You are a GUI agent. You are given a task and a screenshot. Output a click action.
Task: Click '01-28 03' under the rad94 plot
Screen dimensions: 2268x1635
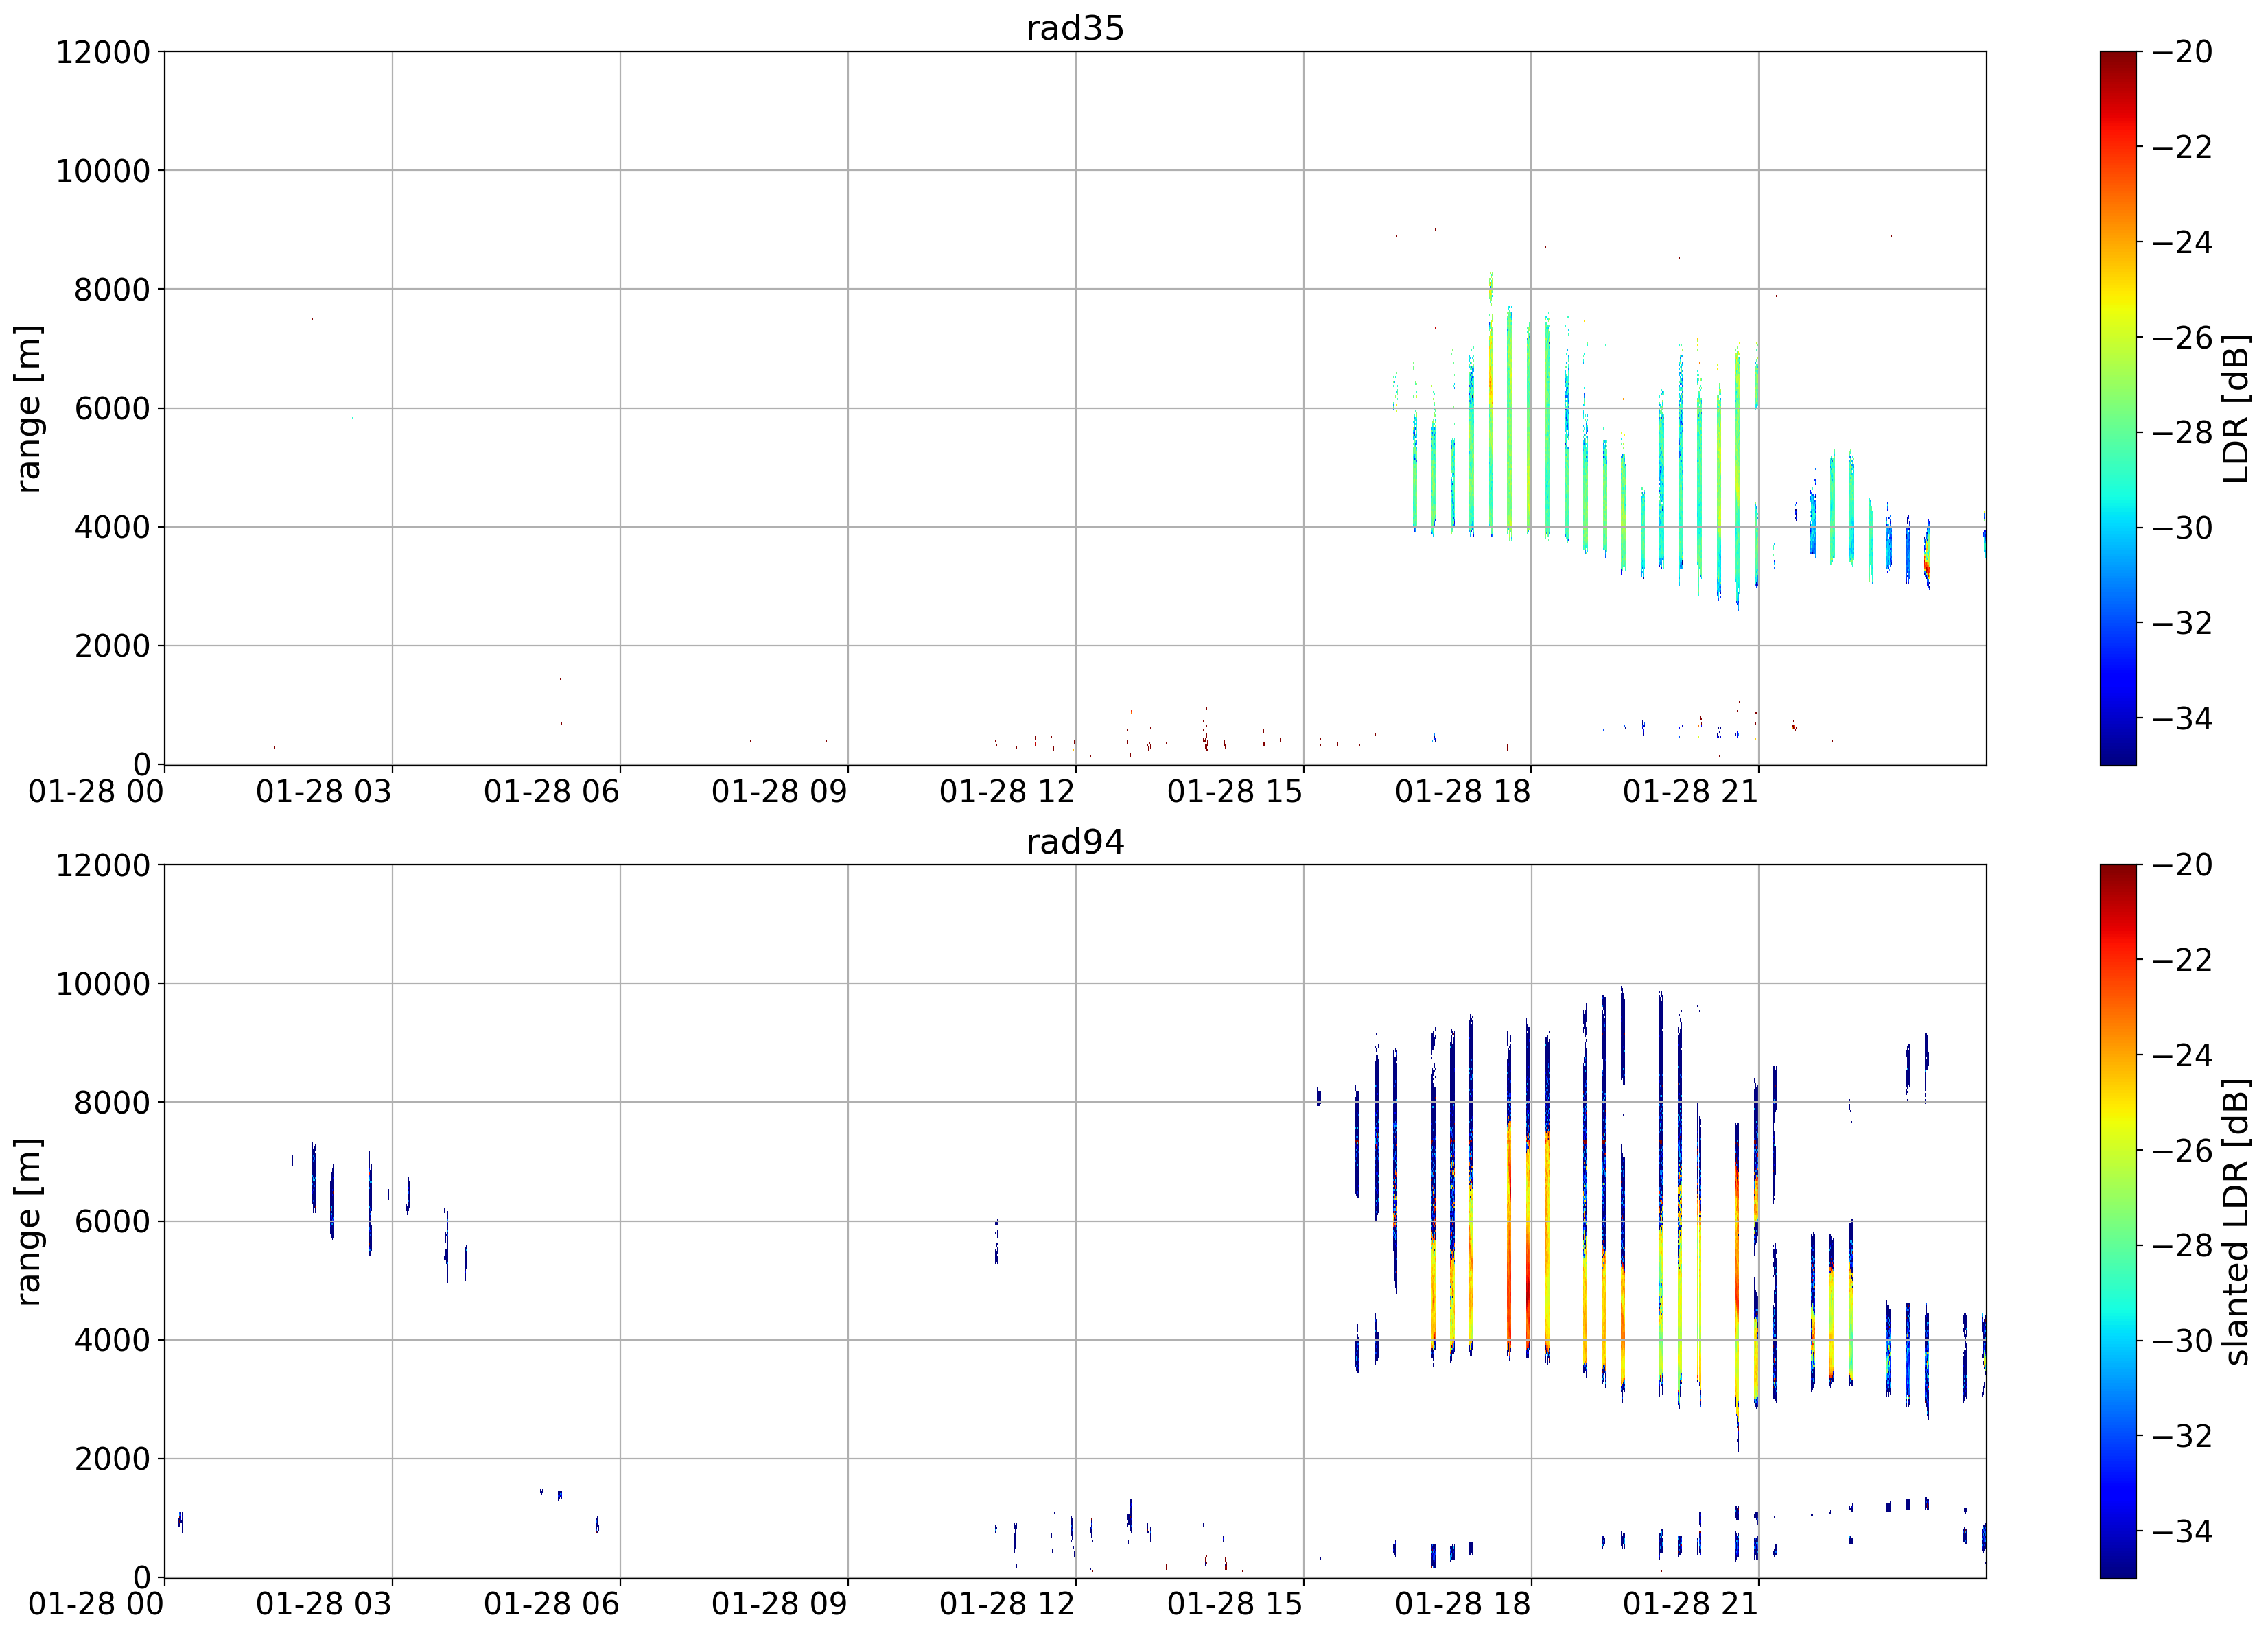324,1605
